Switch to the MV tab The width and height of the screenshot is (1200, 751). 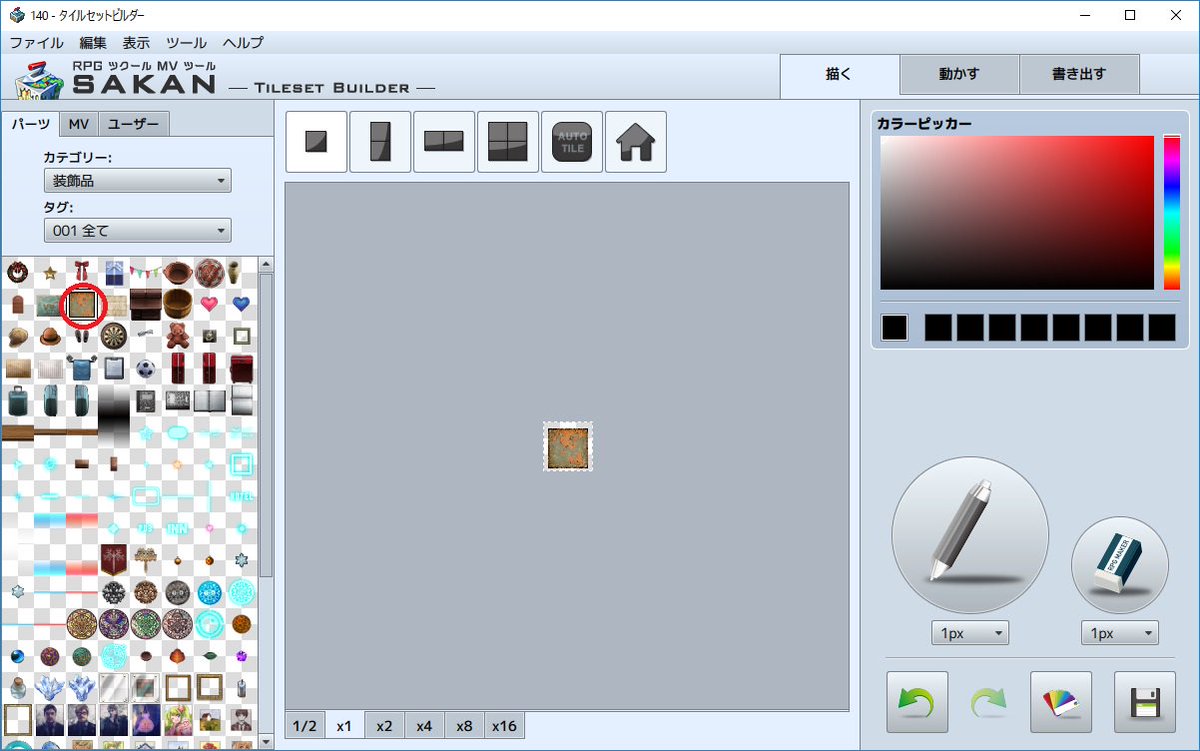79,124
